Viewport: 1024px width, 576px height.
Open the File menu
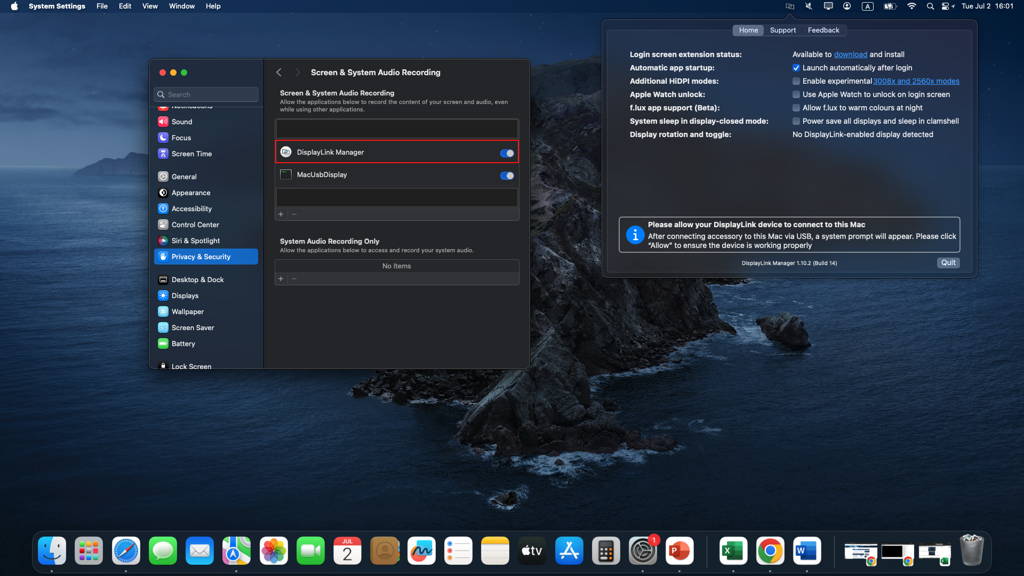pyautogui.click(x=102, y=6)
